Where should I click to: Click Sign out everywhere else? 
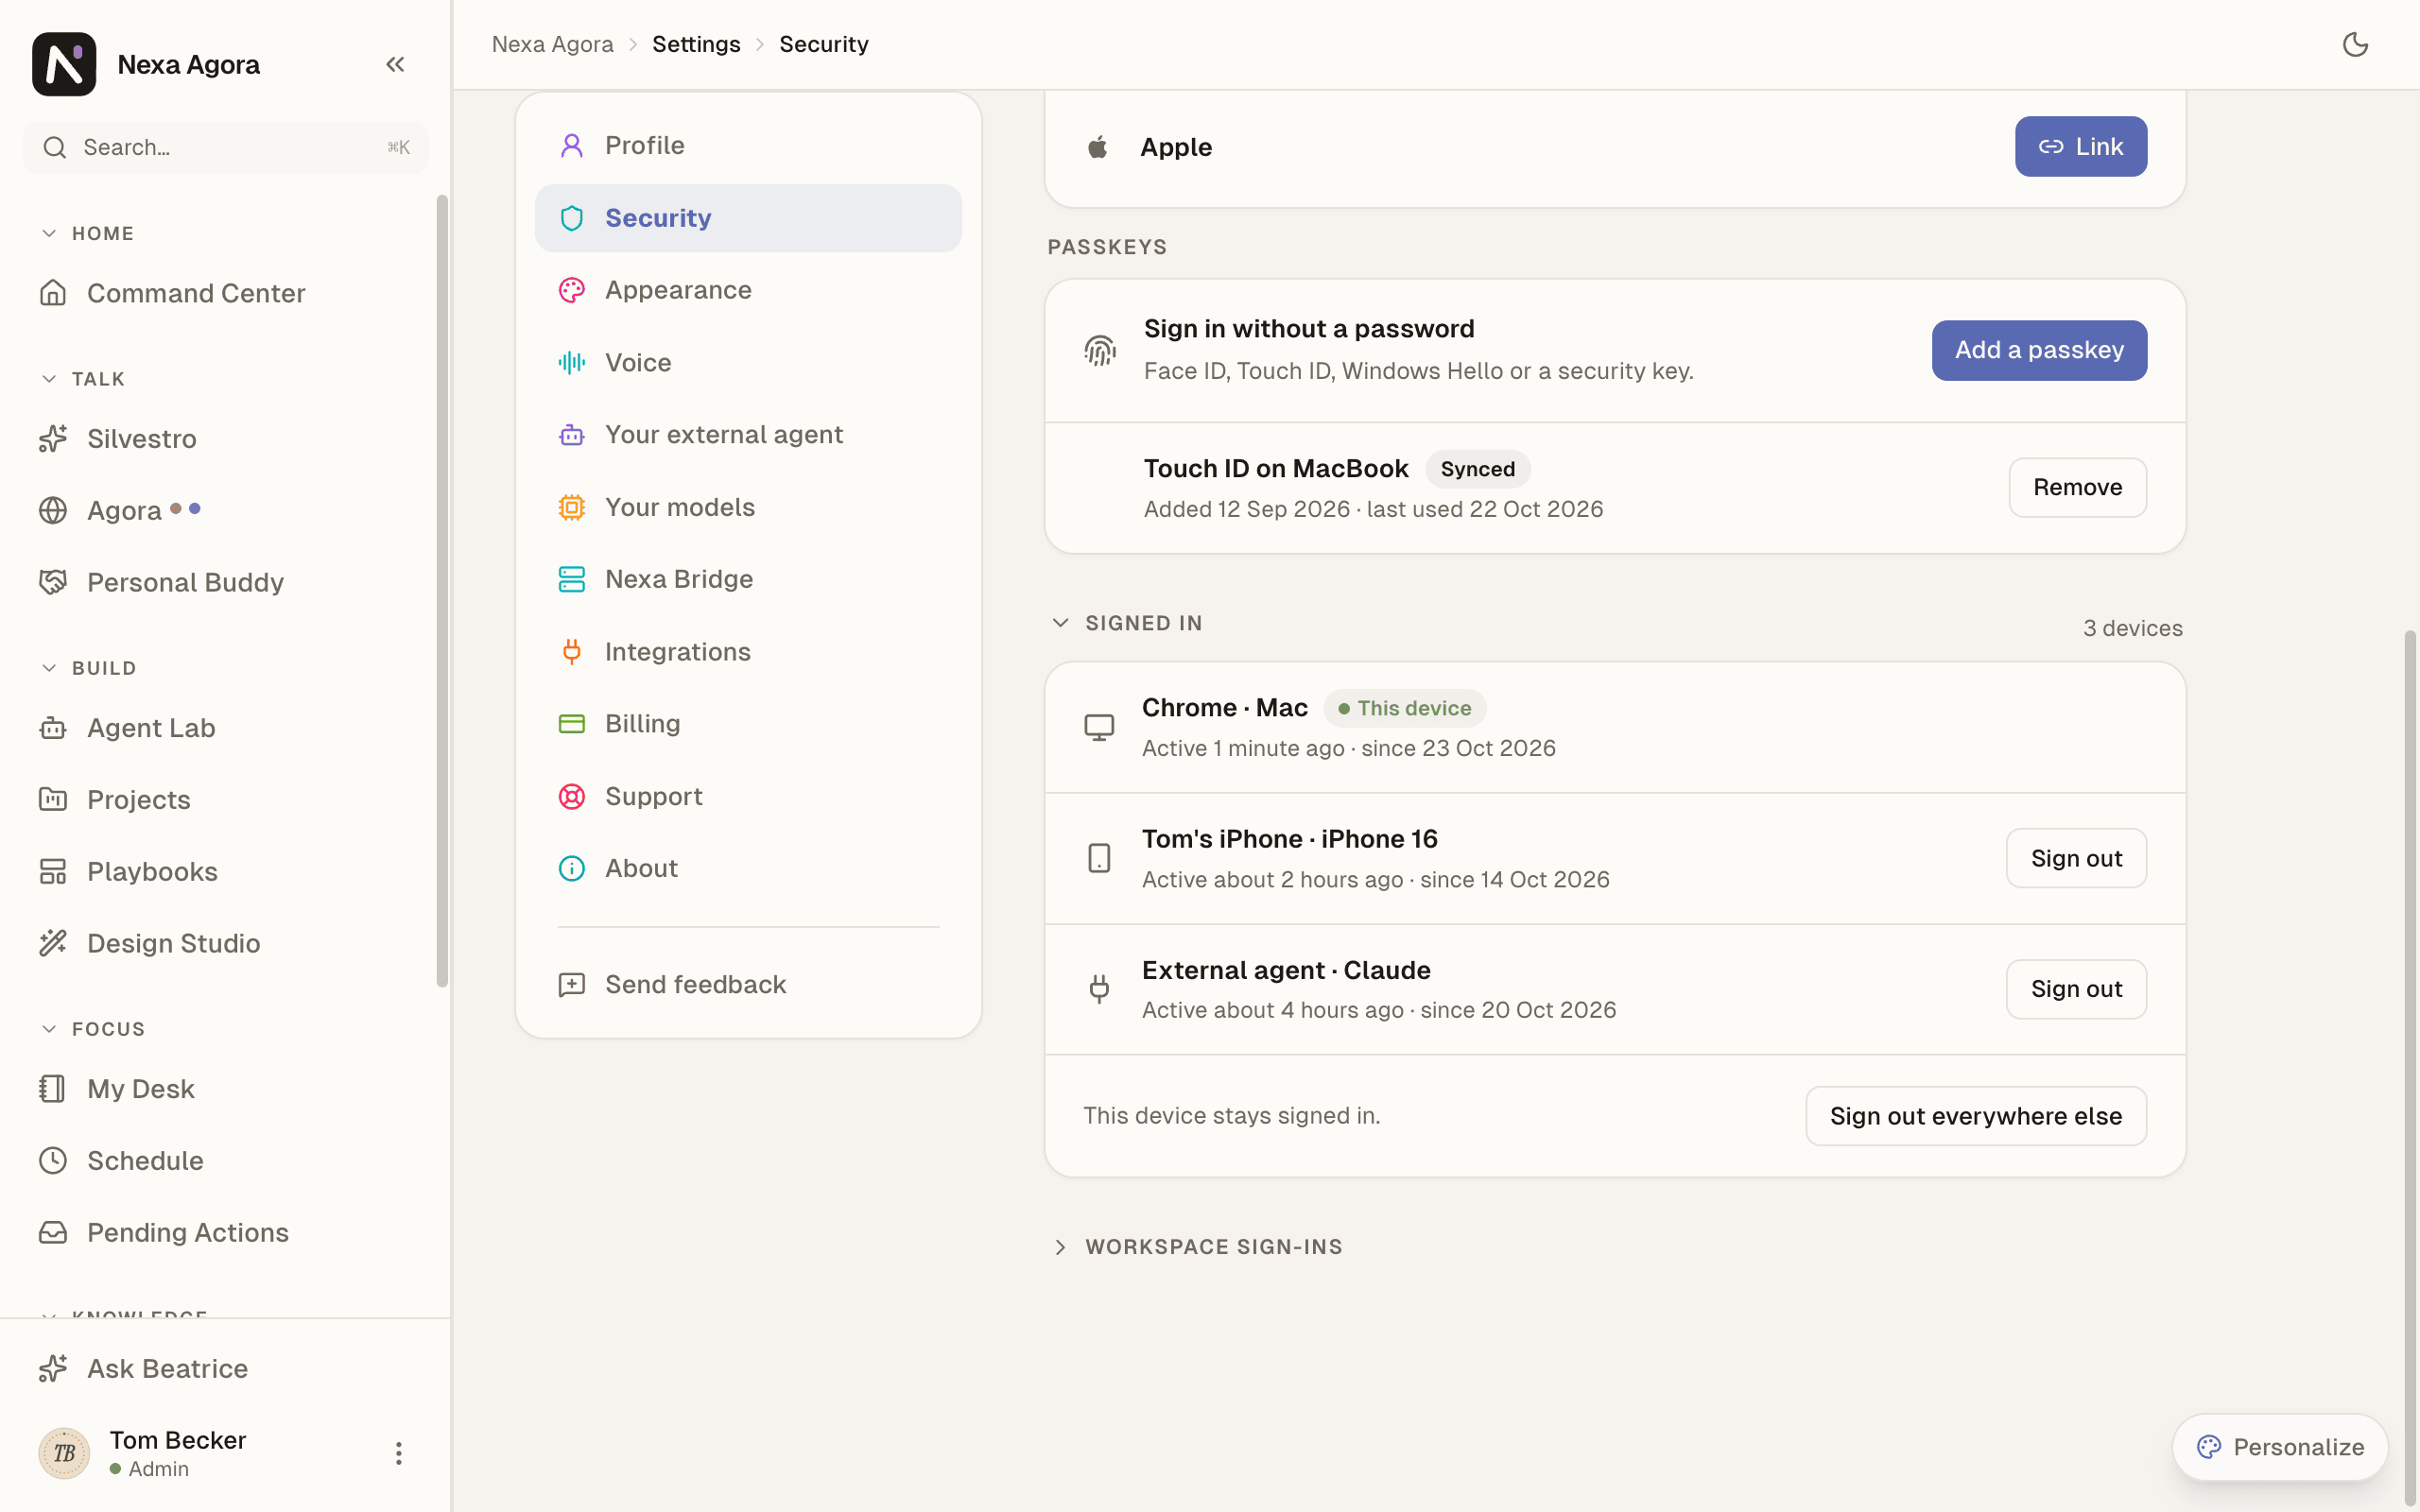point(1976,1116)
